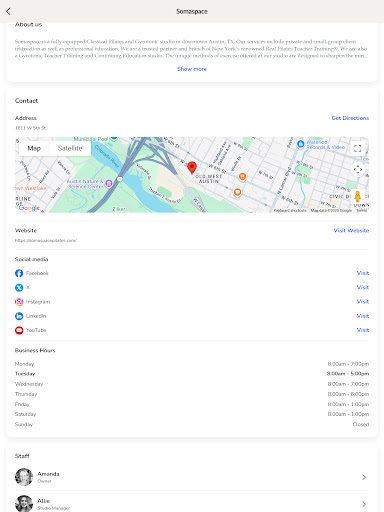Toggle fullscreen map view
This screenshot has width=384, height=512.
pos(358,149)
